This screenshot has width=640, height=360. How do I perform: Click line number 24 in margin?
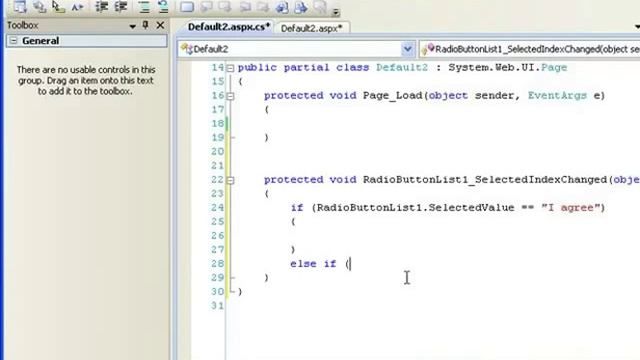pos(217,207)
